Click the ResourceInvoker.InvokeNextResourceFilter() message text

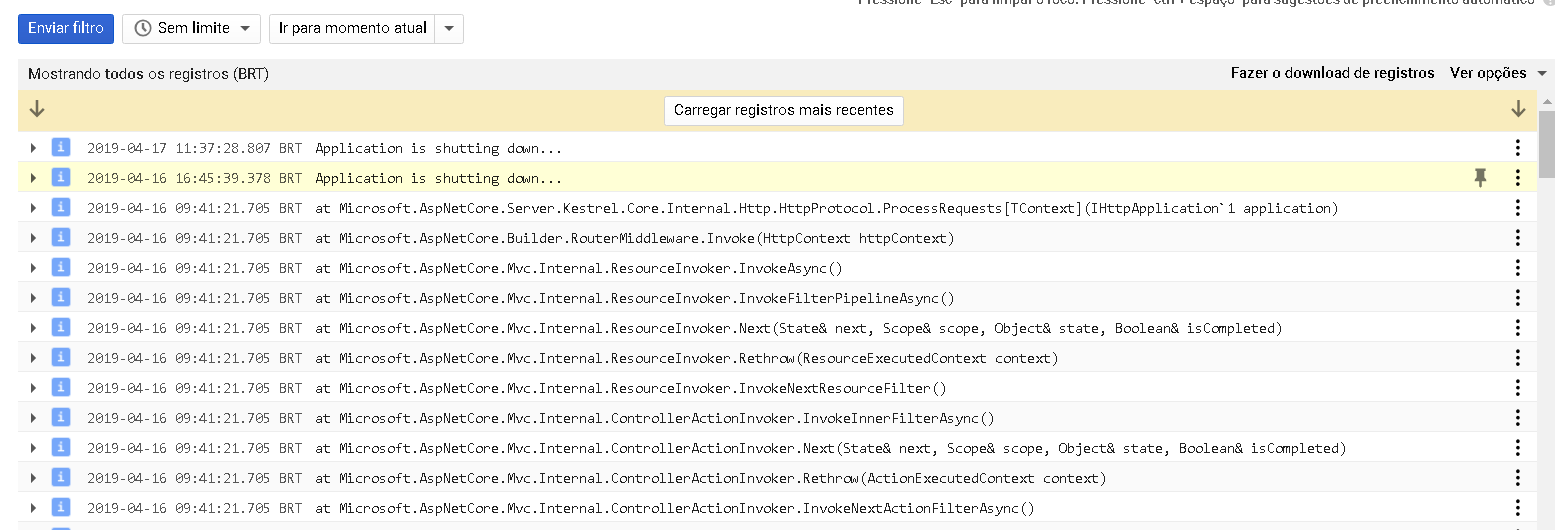coord(631,388)
